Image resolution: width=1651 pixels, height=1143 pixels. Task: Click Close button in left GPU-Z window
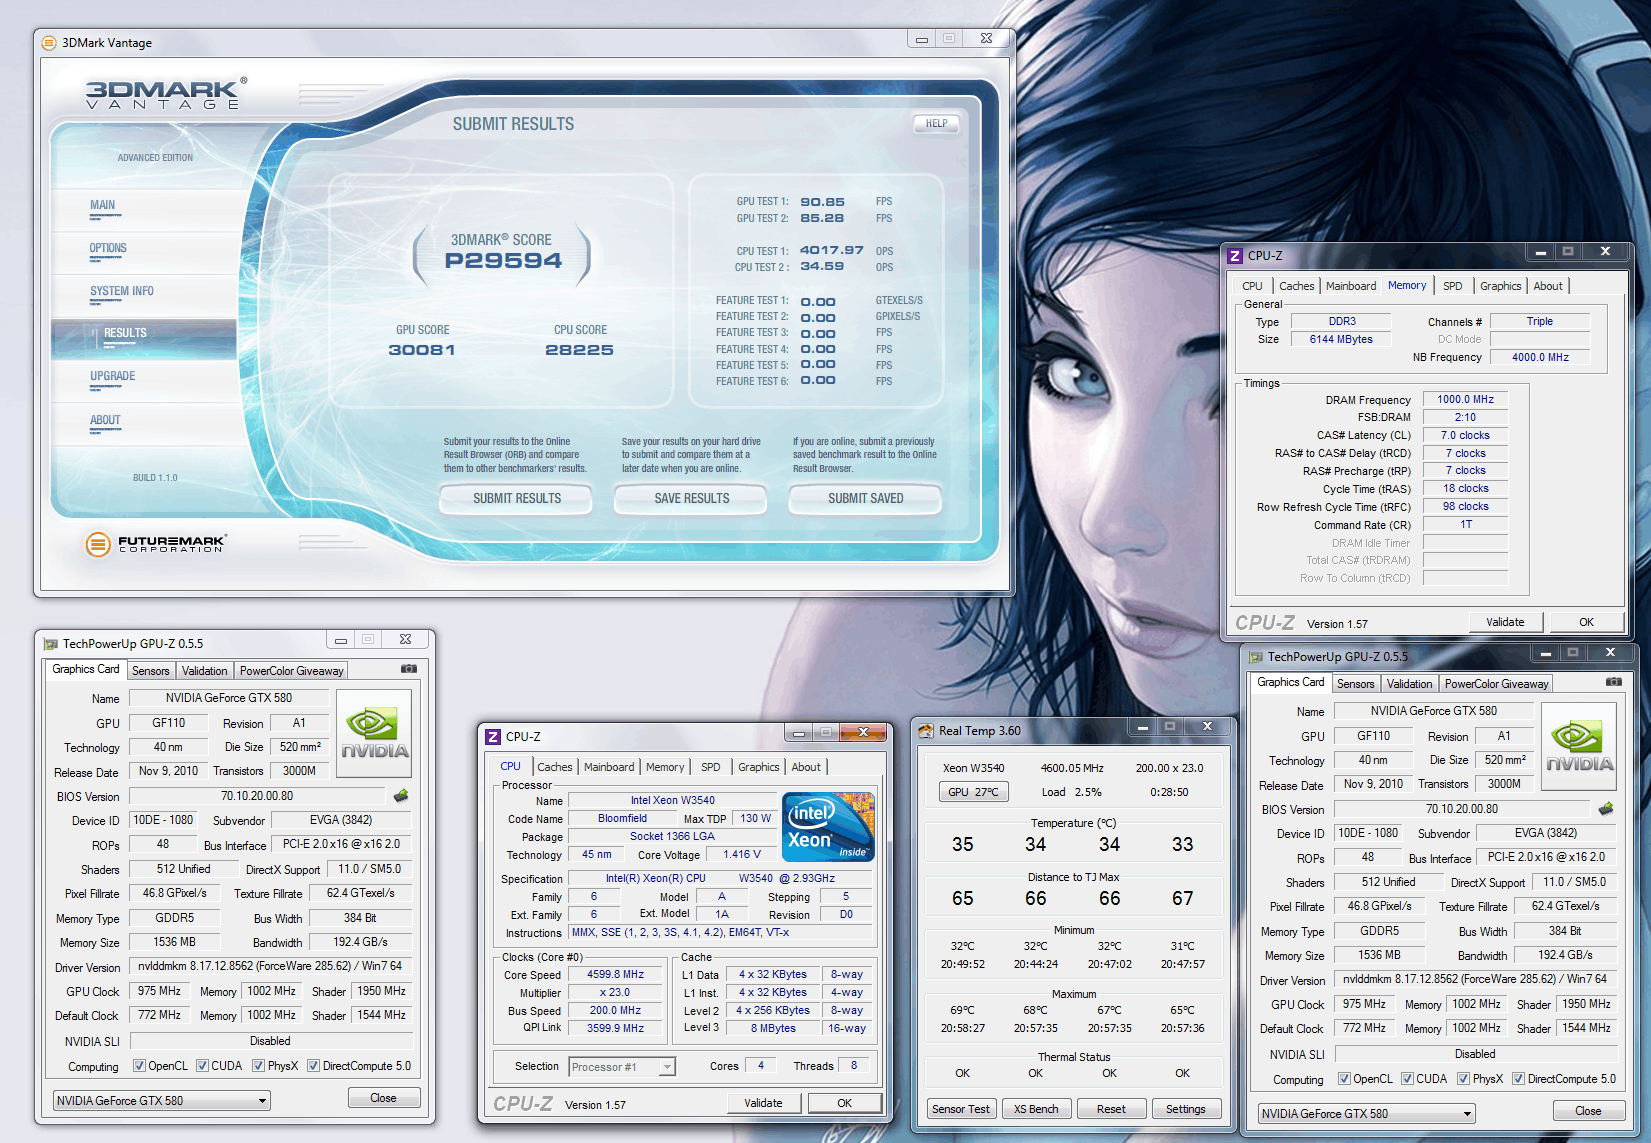383,1098
